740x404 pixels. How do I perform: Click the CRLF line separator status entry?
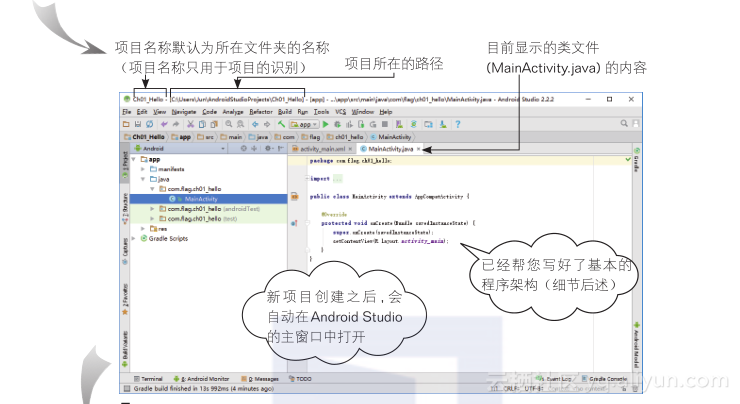tap(511, 388)
